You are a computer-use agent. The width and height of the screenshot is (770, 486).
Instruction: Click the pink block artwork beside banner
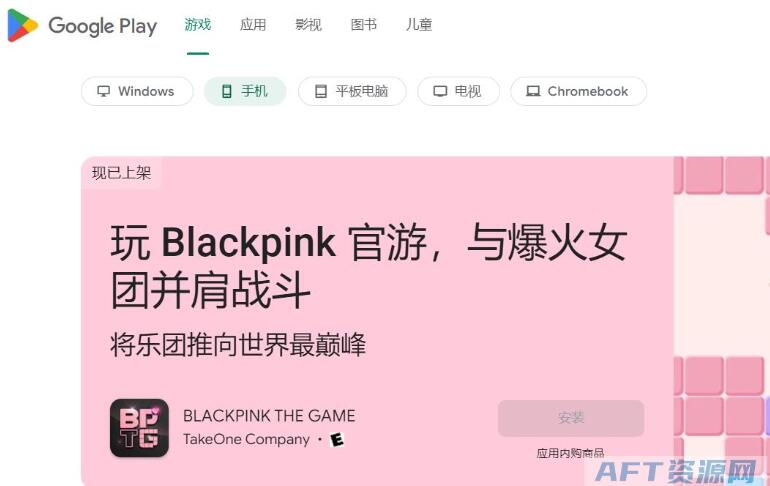click(x=721, y=319)
